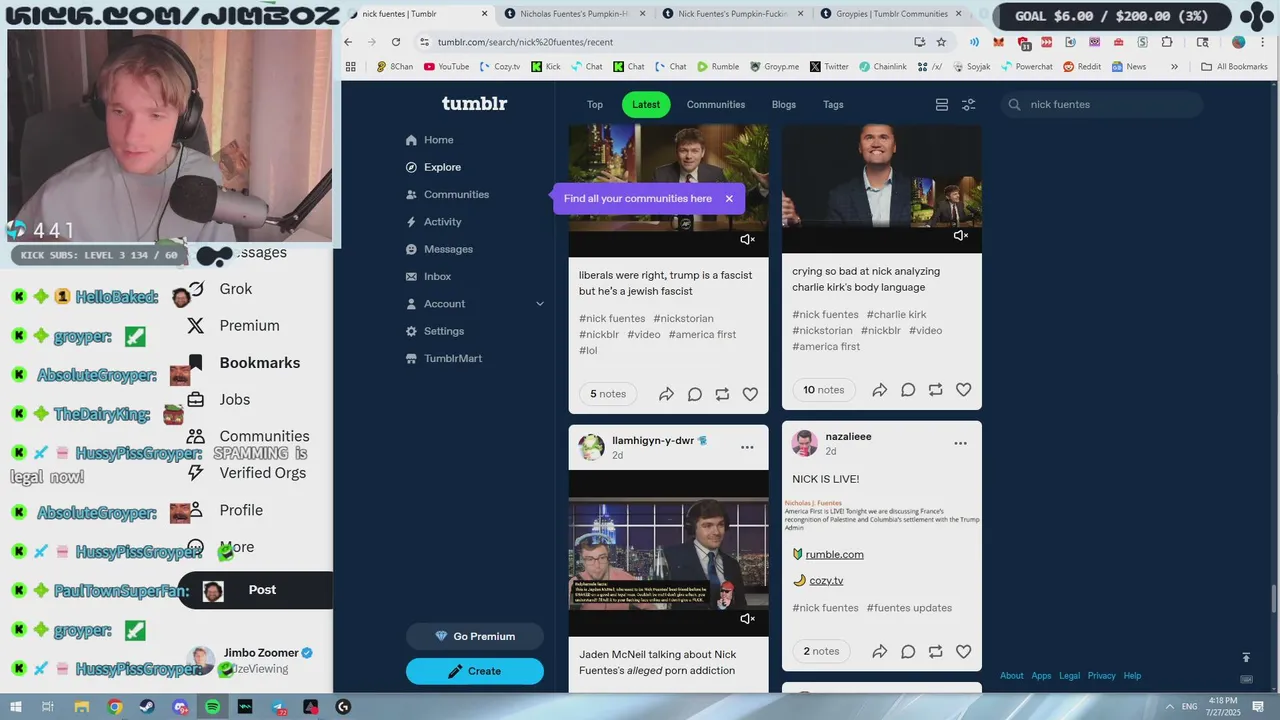Open the Privacy footer link
This screenshot has width=1280, height=720.
1101,676
